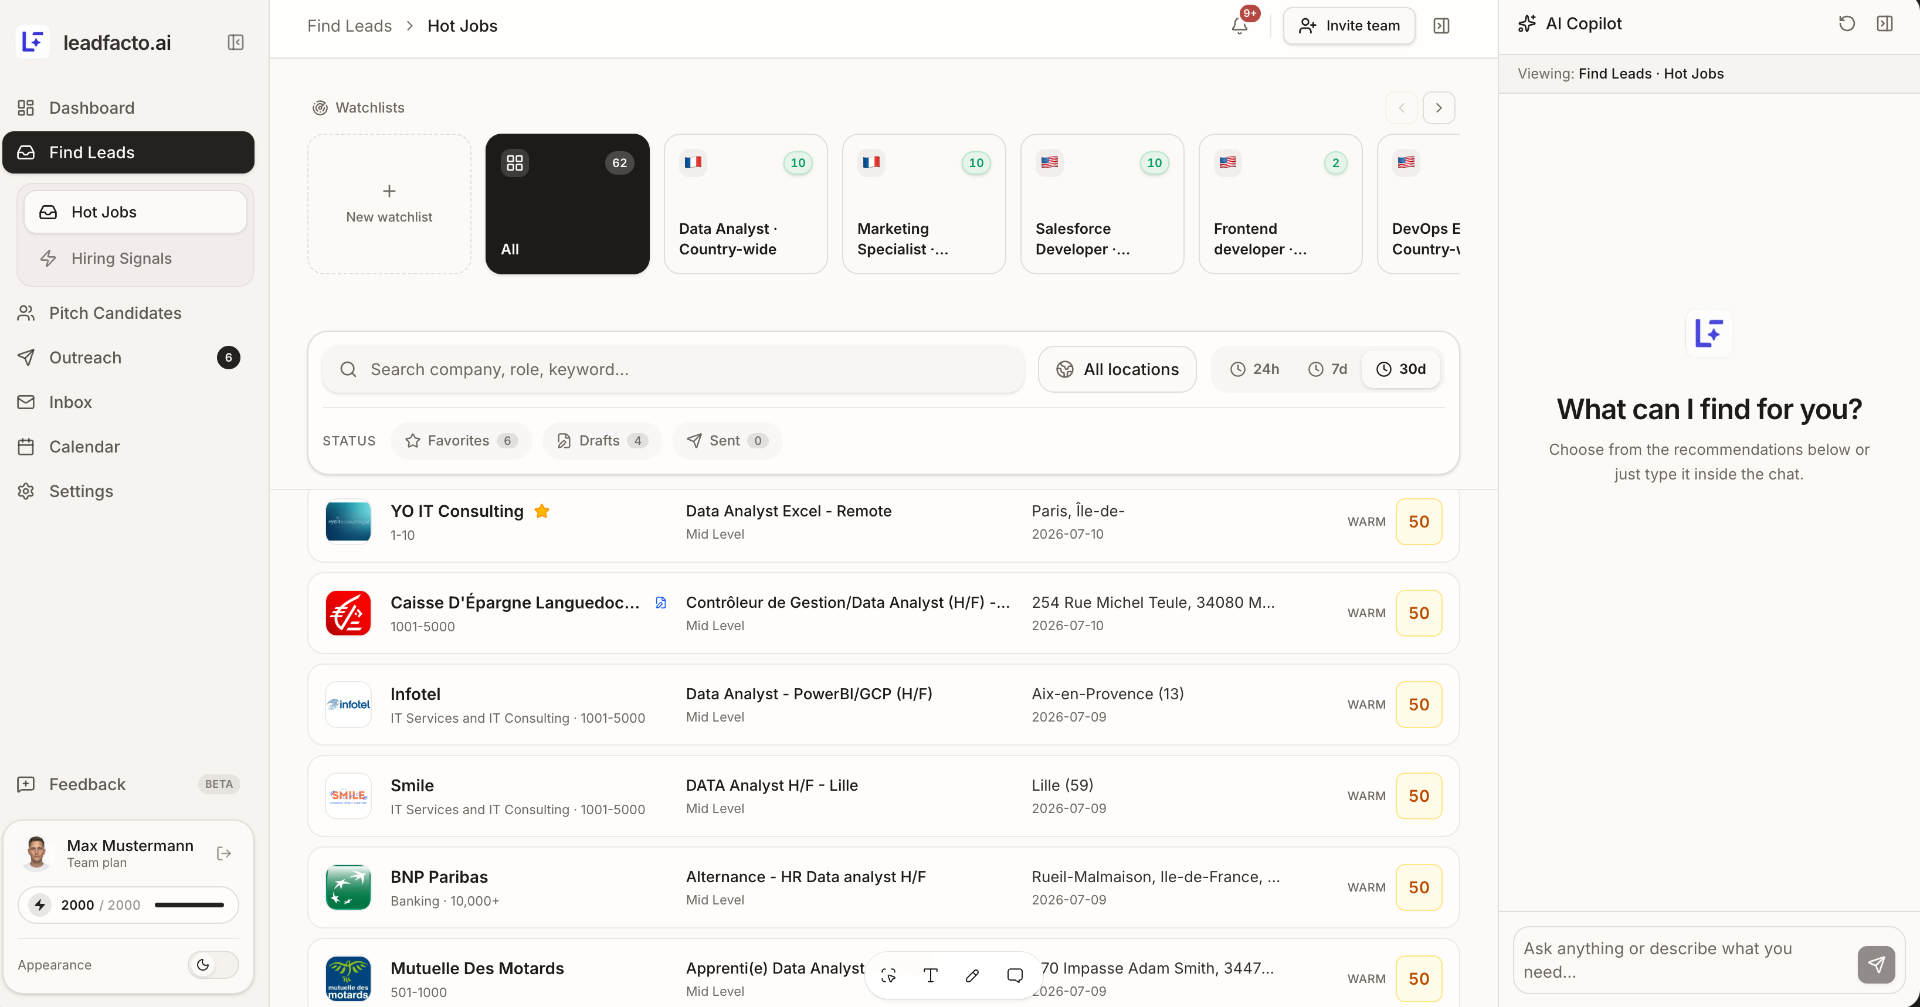This screenshot has width=1920, height=1007.
Task: Click the Infotel company logo
Action: click(x=348, y=705)
